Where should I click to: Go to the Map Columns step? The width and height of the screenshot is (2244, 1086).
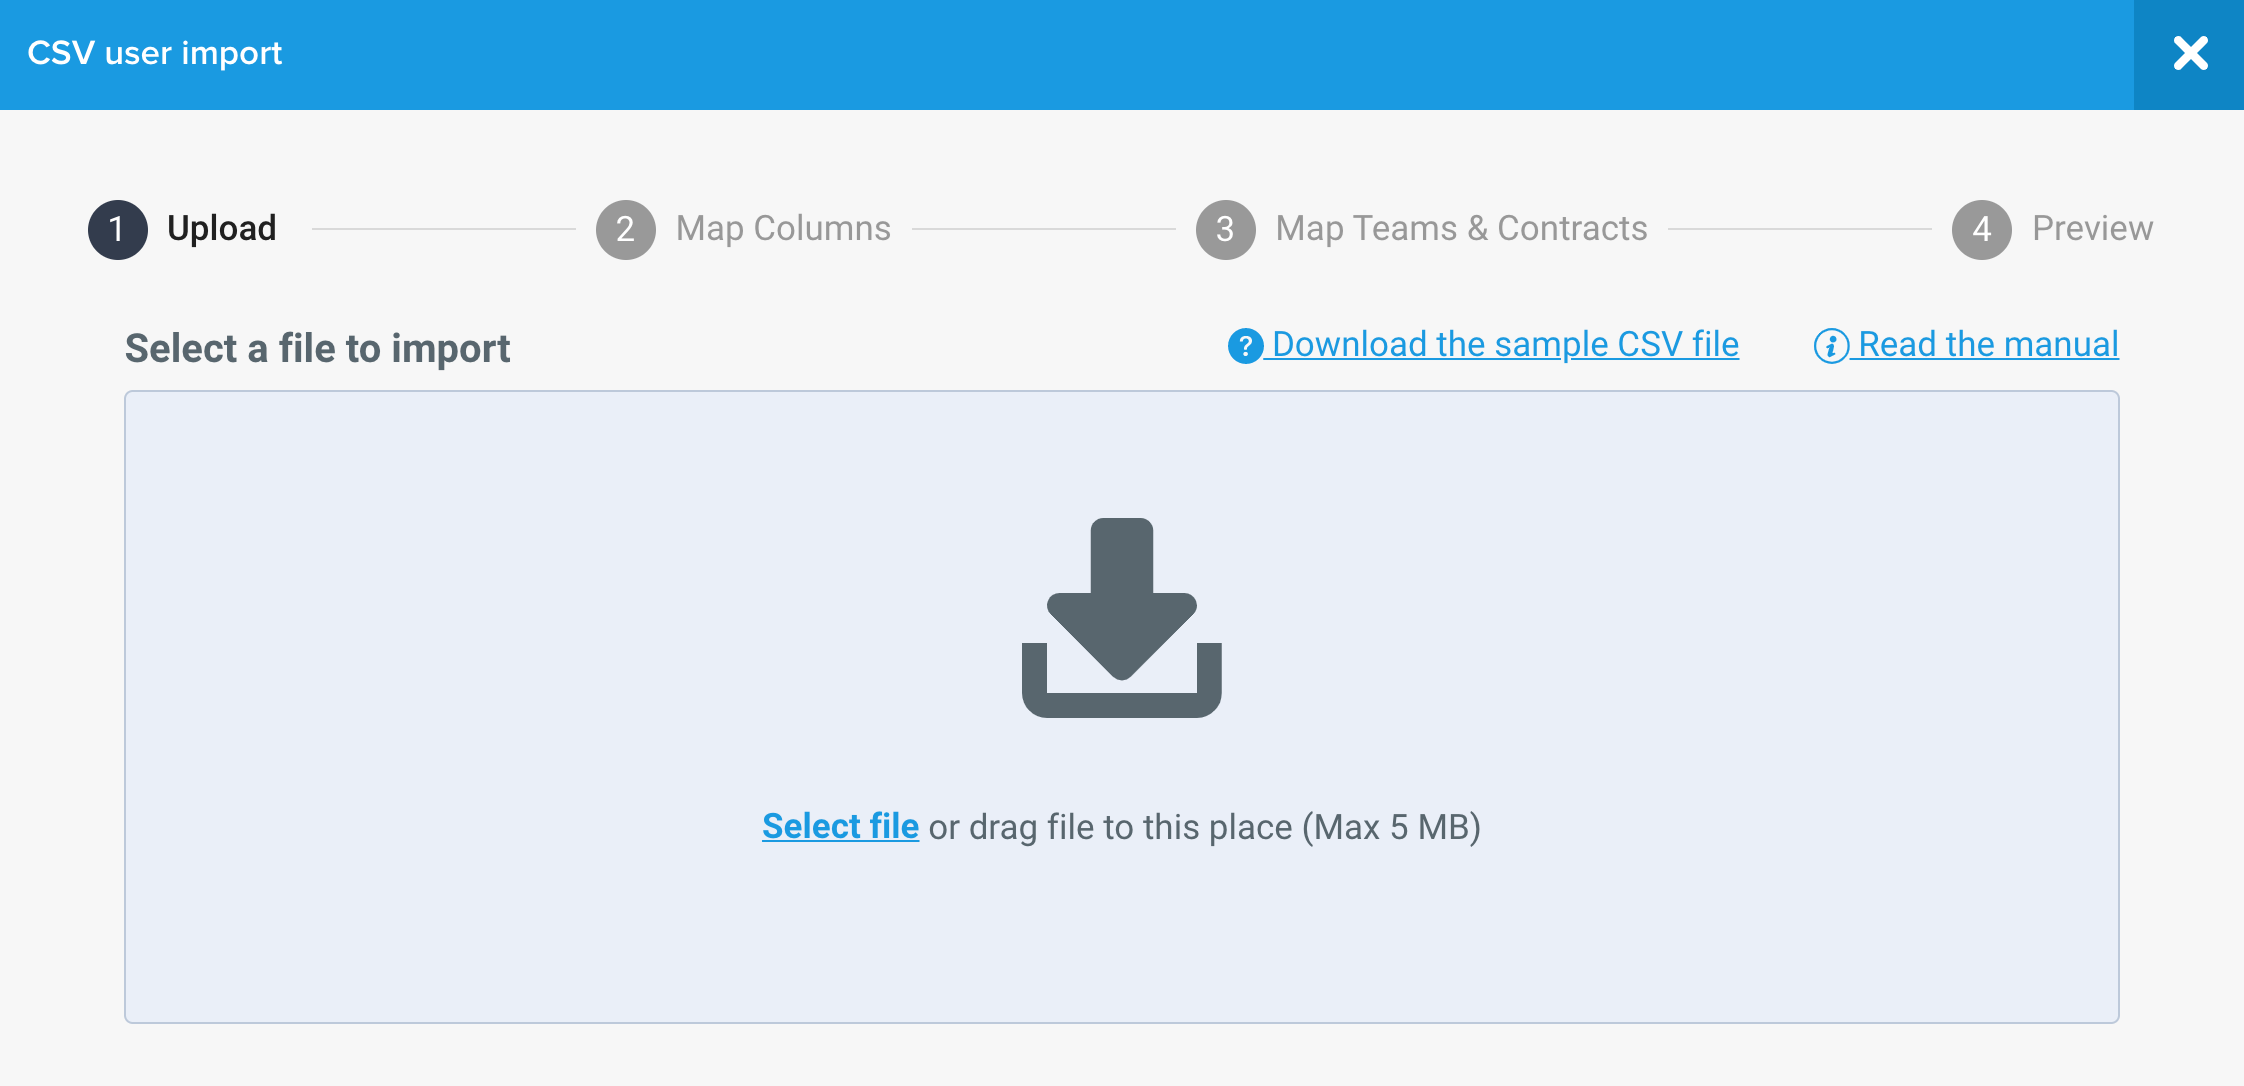point(783,228)
